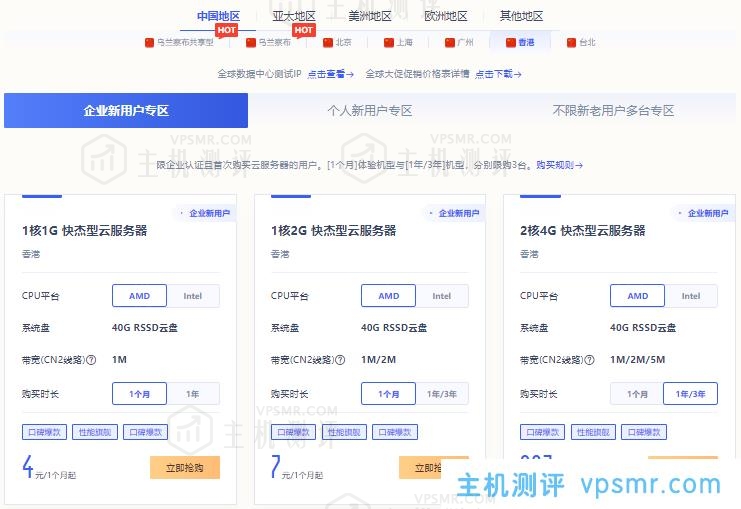Screen dimensions: 741x509
Task: Choose the 乌兰察布 data center tab
Action: [268, 43]
